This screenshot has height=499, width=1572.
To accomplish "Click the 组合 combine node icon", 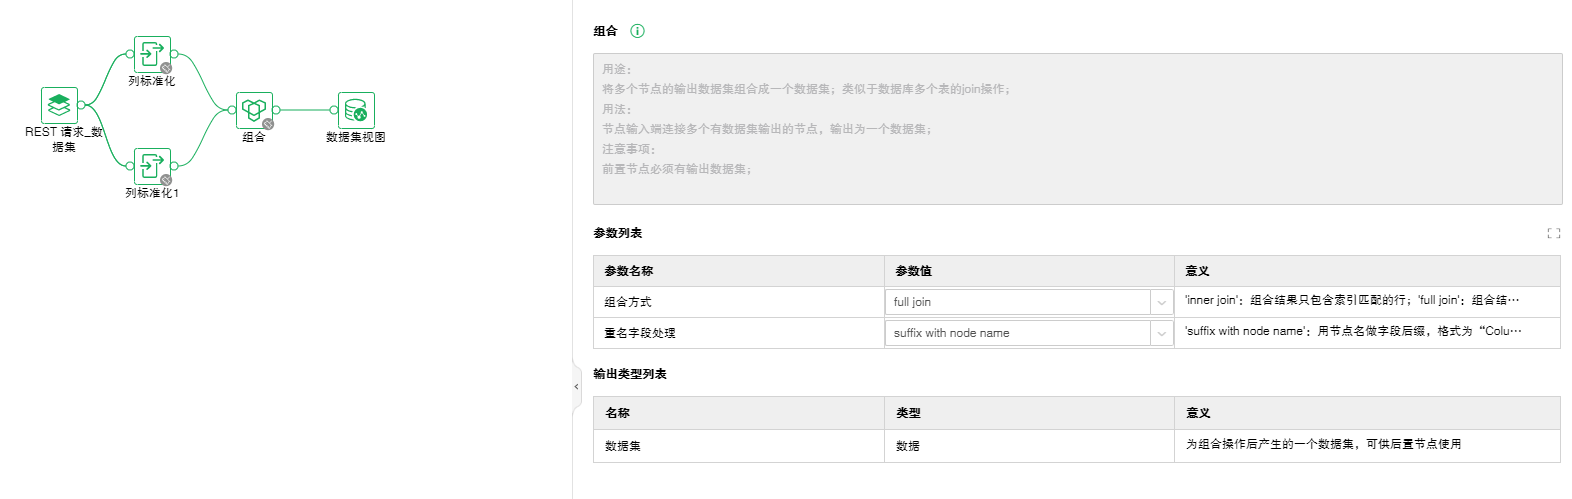I will point(254,110).
